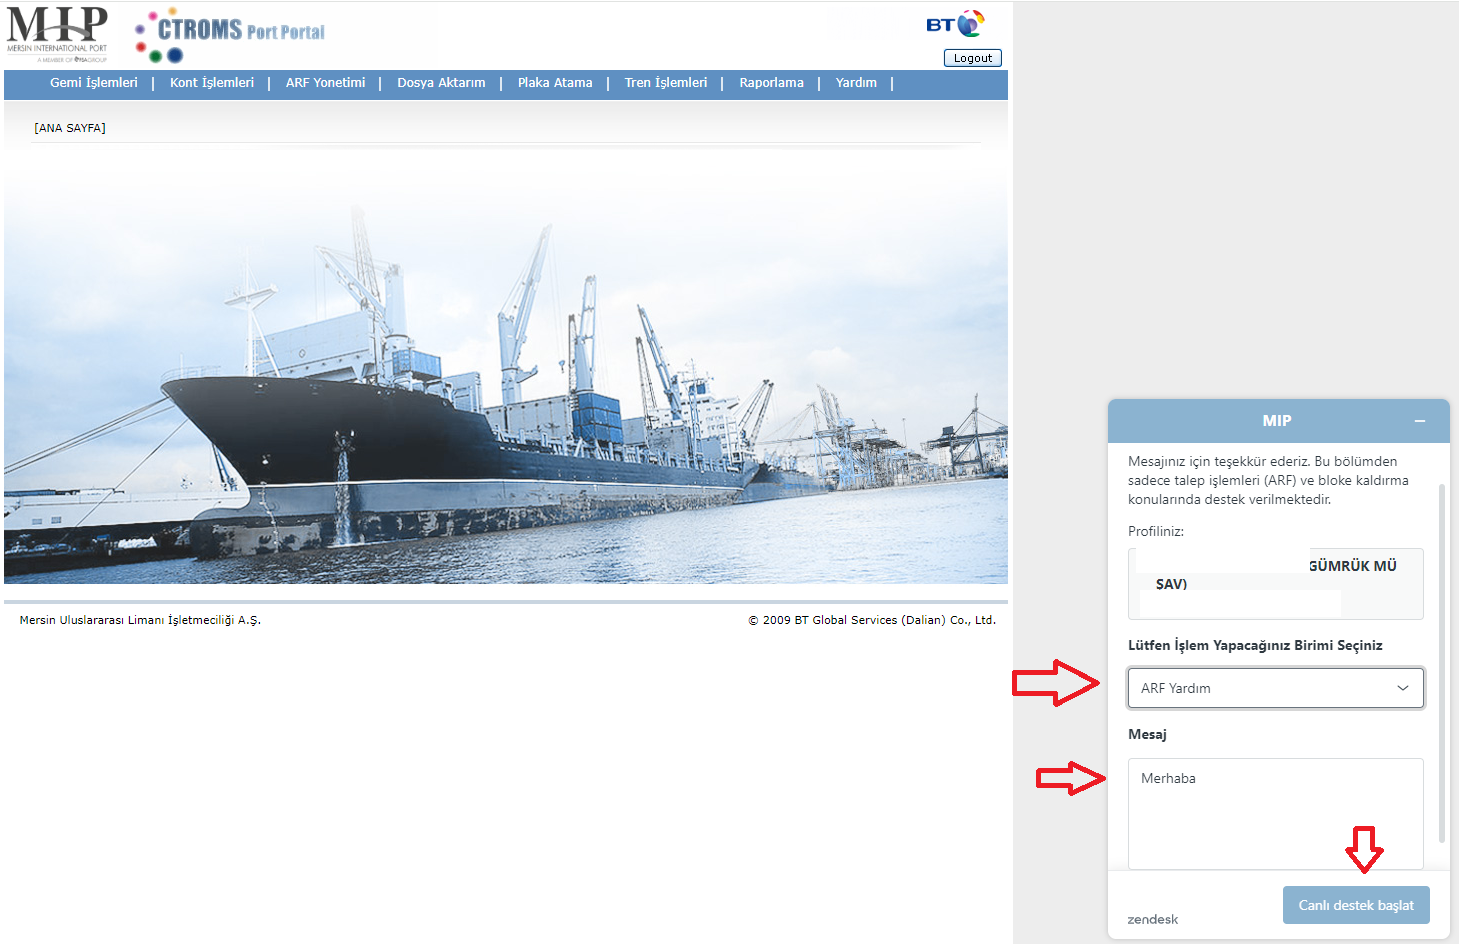This screenshot has width=1459, height=944.
Task: Click the dropdown chevron in ARF Yardım
Action: point(1402,688)
